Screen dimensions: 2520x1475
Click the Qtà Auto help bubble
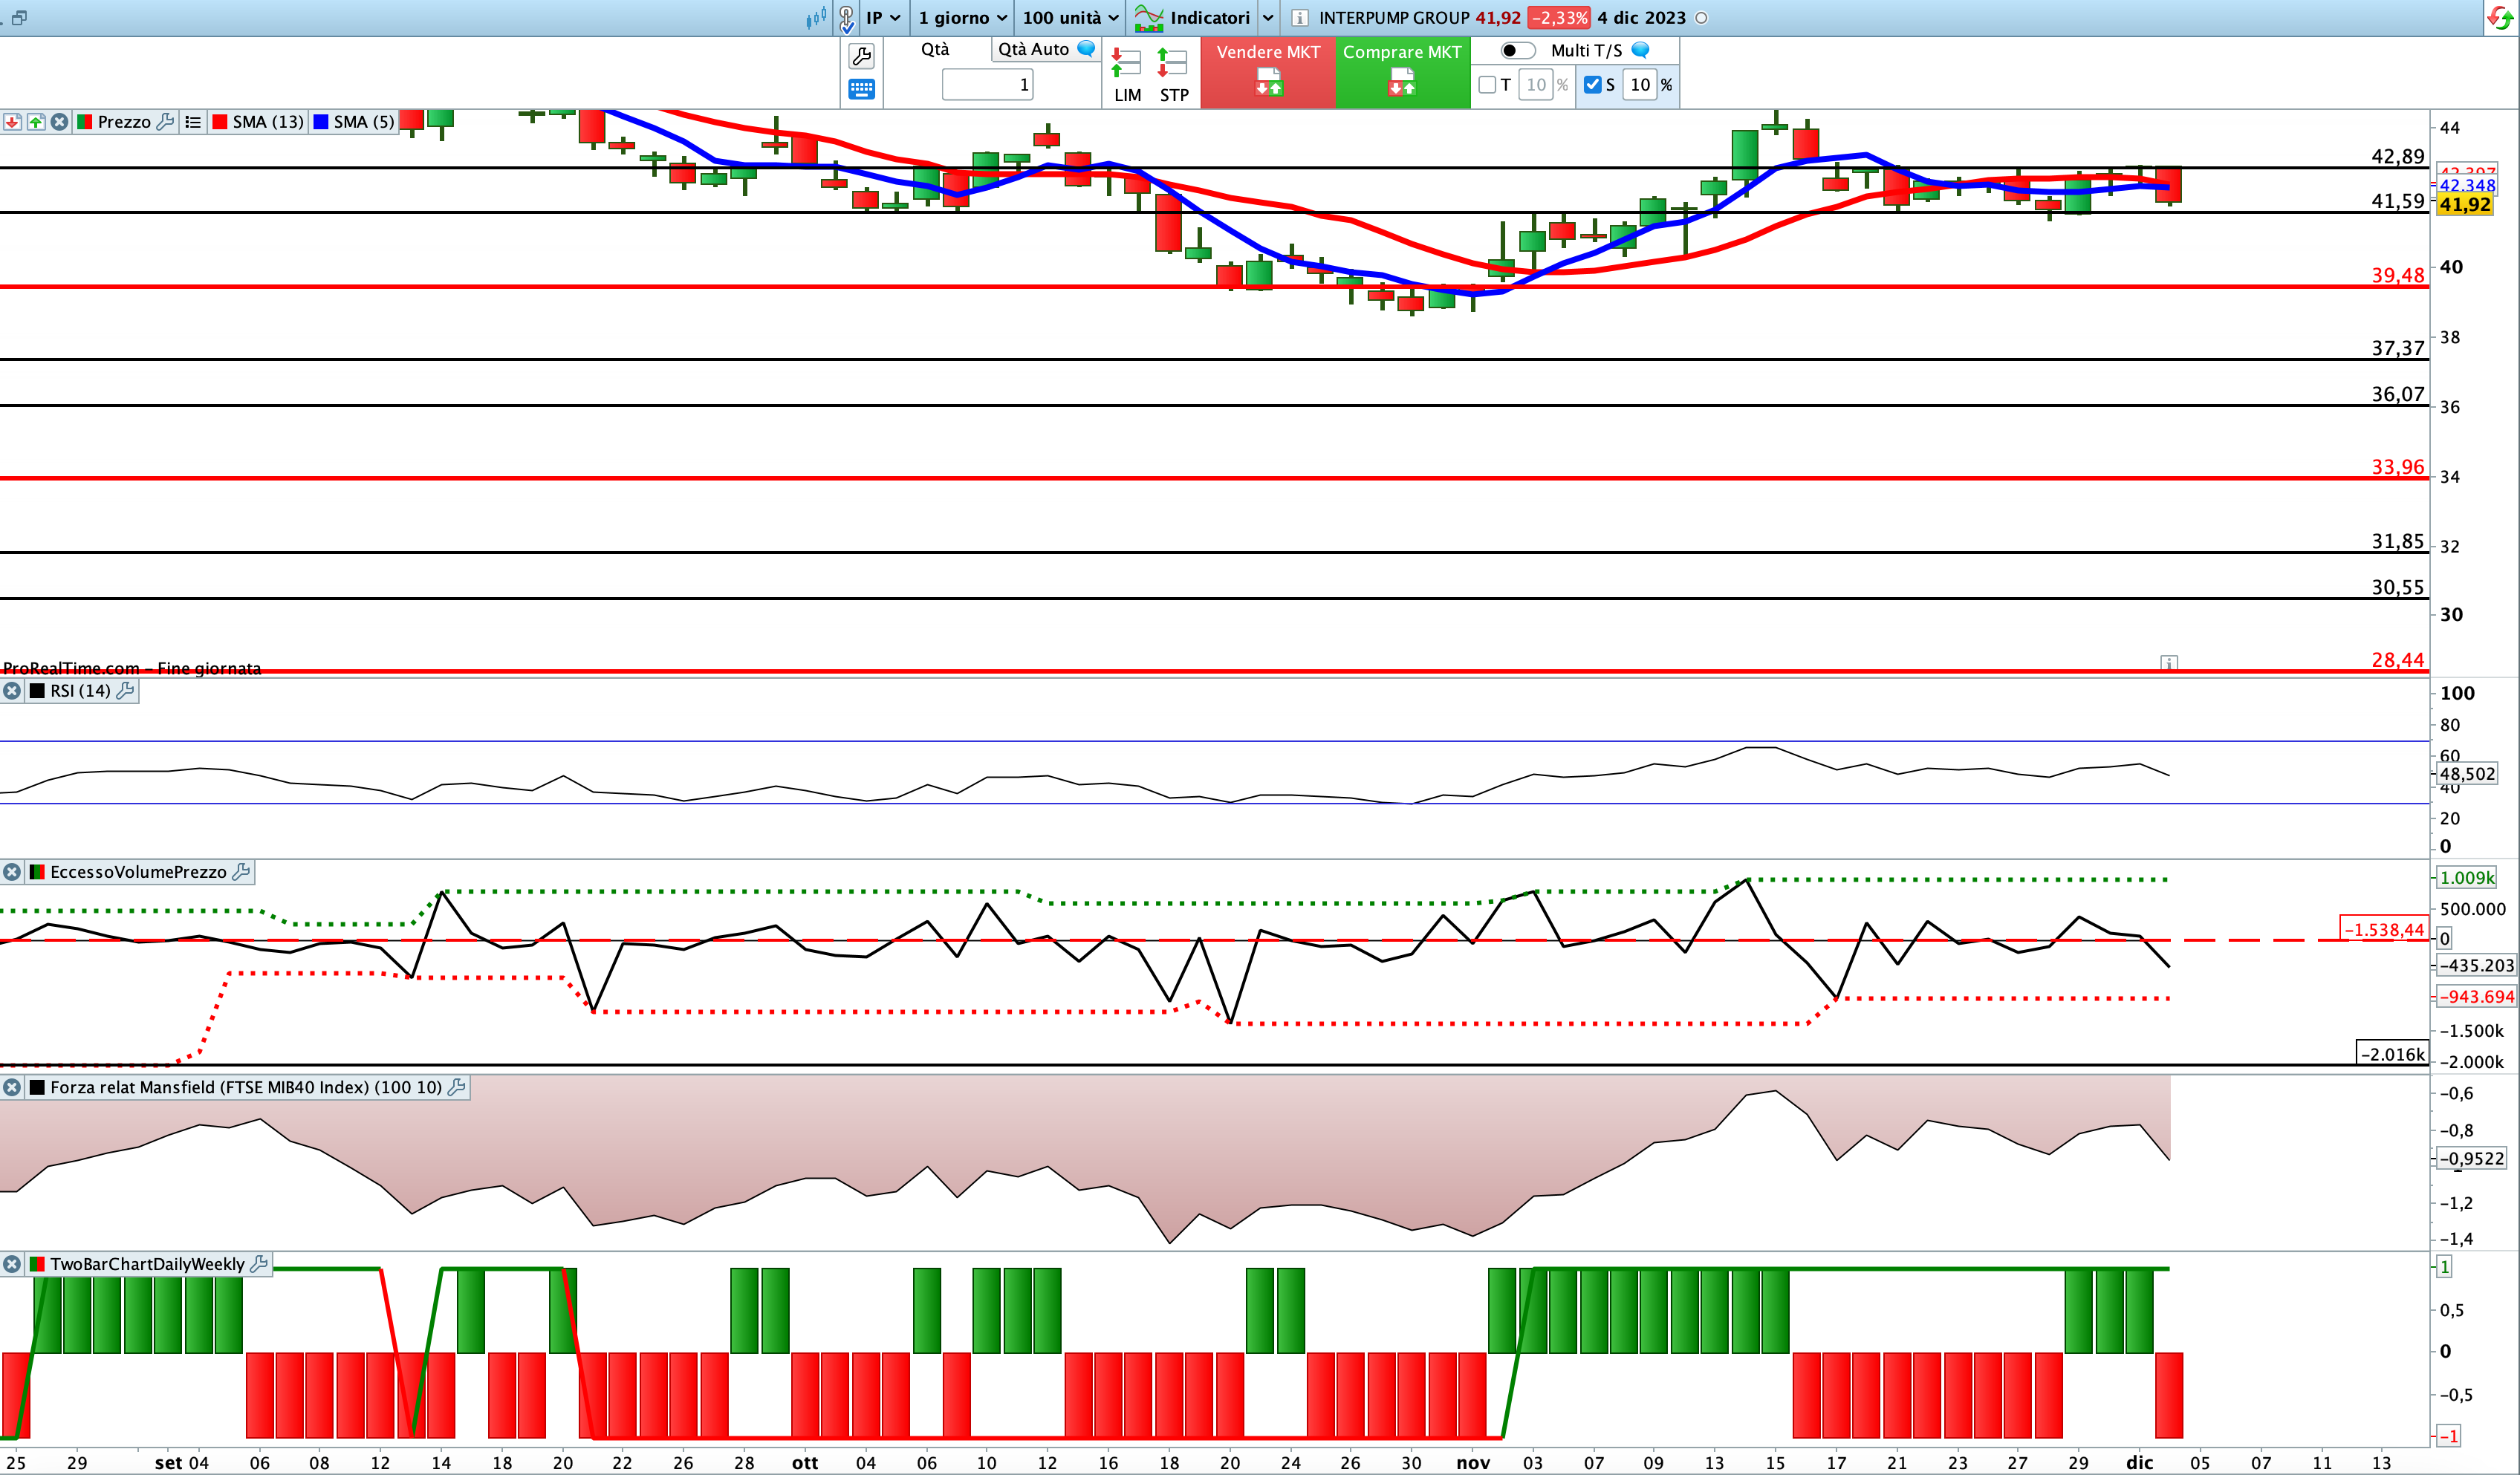[1086, 49]
